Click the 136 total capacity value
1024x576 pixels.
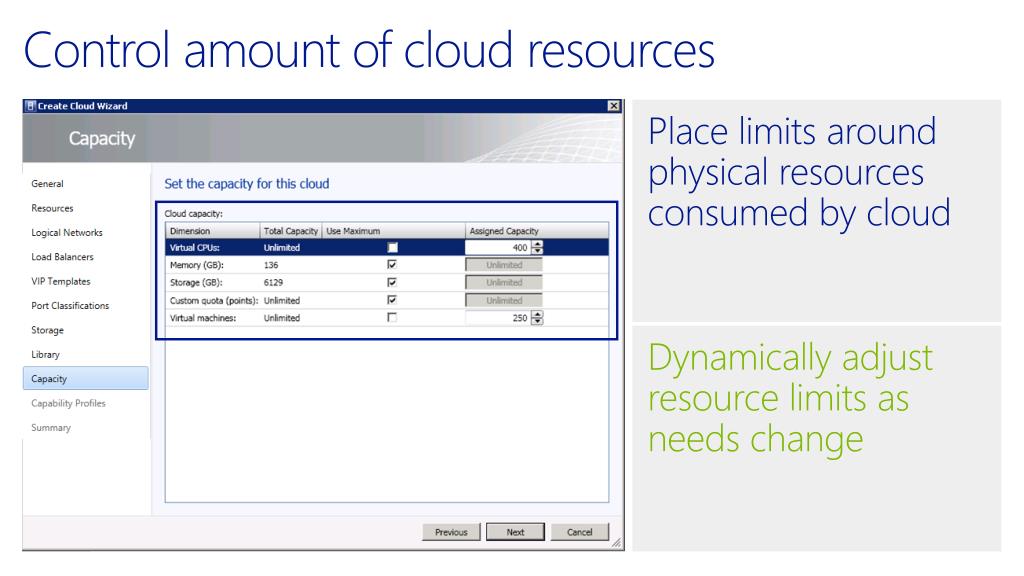[271, 265]
